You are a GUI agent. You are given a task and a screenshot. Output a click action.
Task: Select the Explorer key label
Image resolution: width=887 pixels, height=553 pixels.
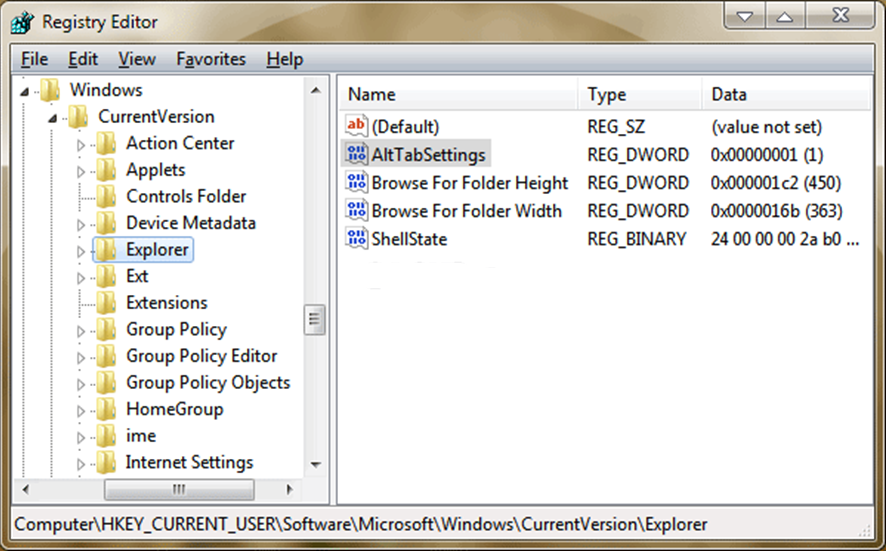157,249
